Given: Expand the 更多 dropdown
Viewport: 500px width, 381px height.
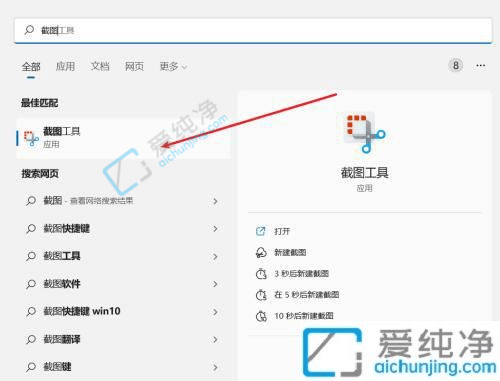Looking at the screenshot, I should 173,67.
